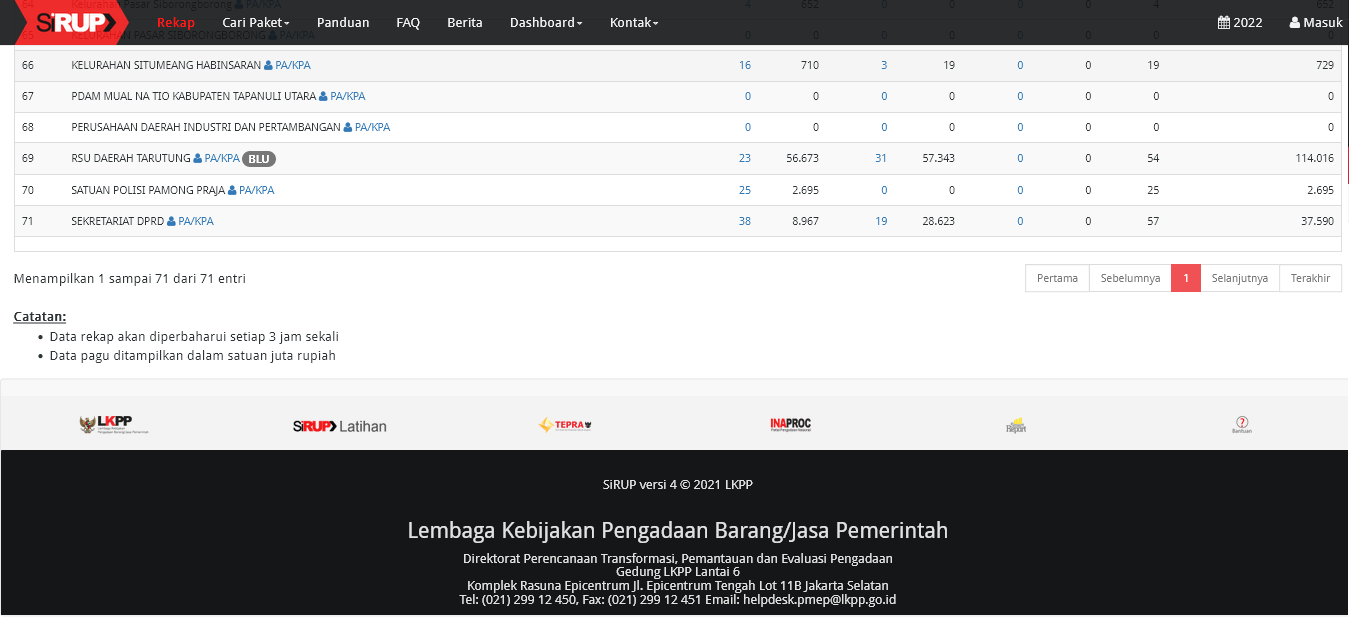Open the SiRUP Latihan logo link

tap(339, 426)
